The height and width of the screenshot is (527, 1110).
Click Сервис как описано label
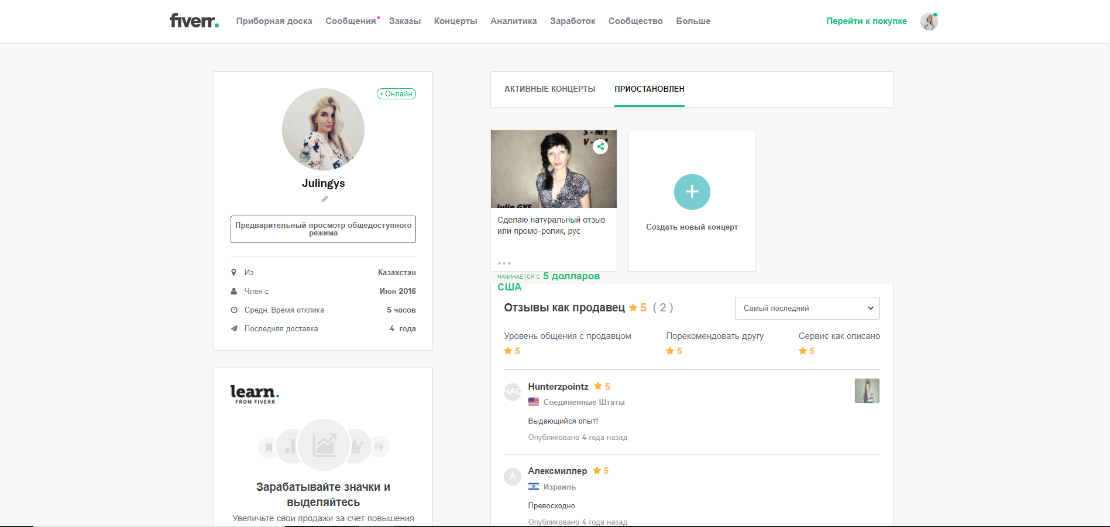(839, 336)
